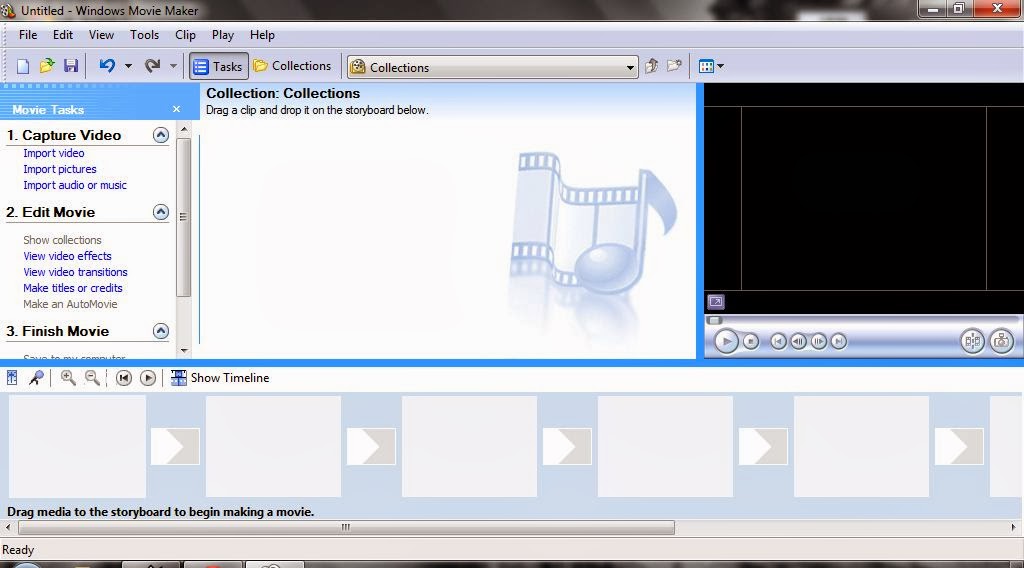Image resolution: width=1024 pixels, height=568 pixels.
Task: Stop the preview playback
Action: point(751,341)
